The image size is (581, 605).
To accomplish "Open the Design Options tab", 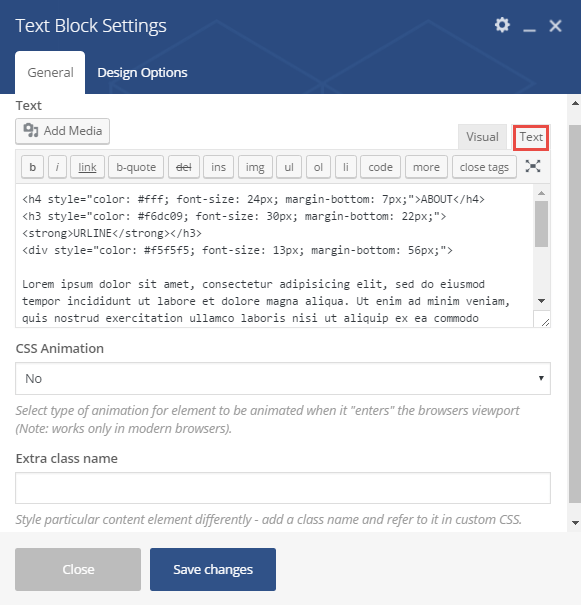I will click(142, 73).
